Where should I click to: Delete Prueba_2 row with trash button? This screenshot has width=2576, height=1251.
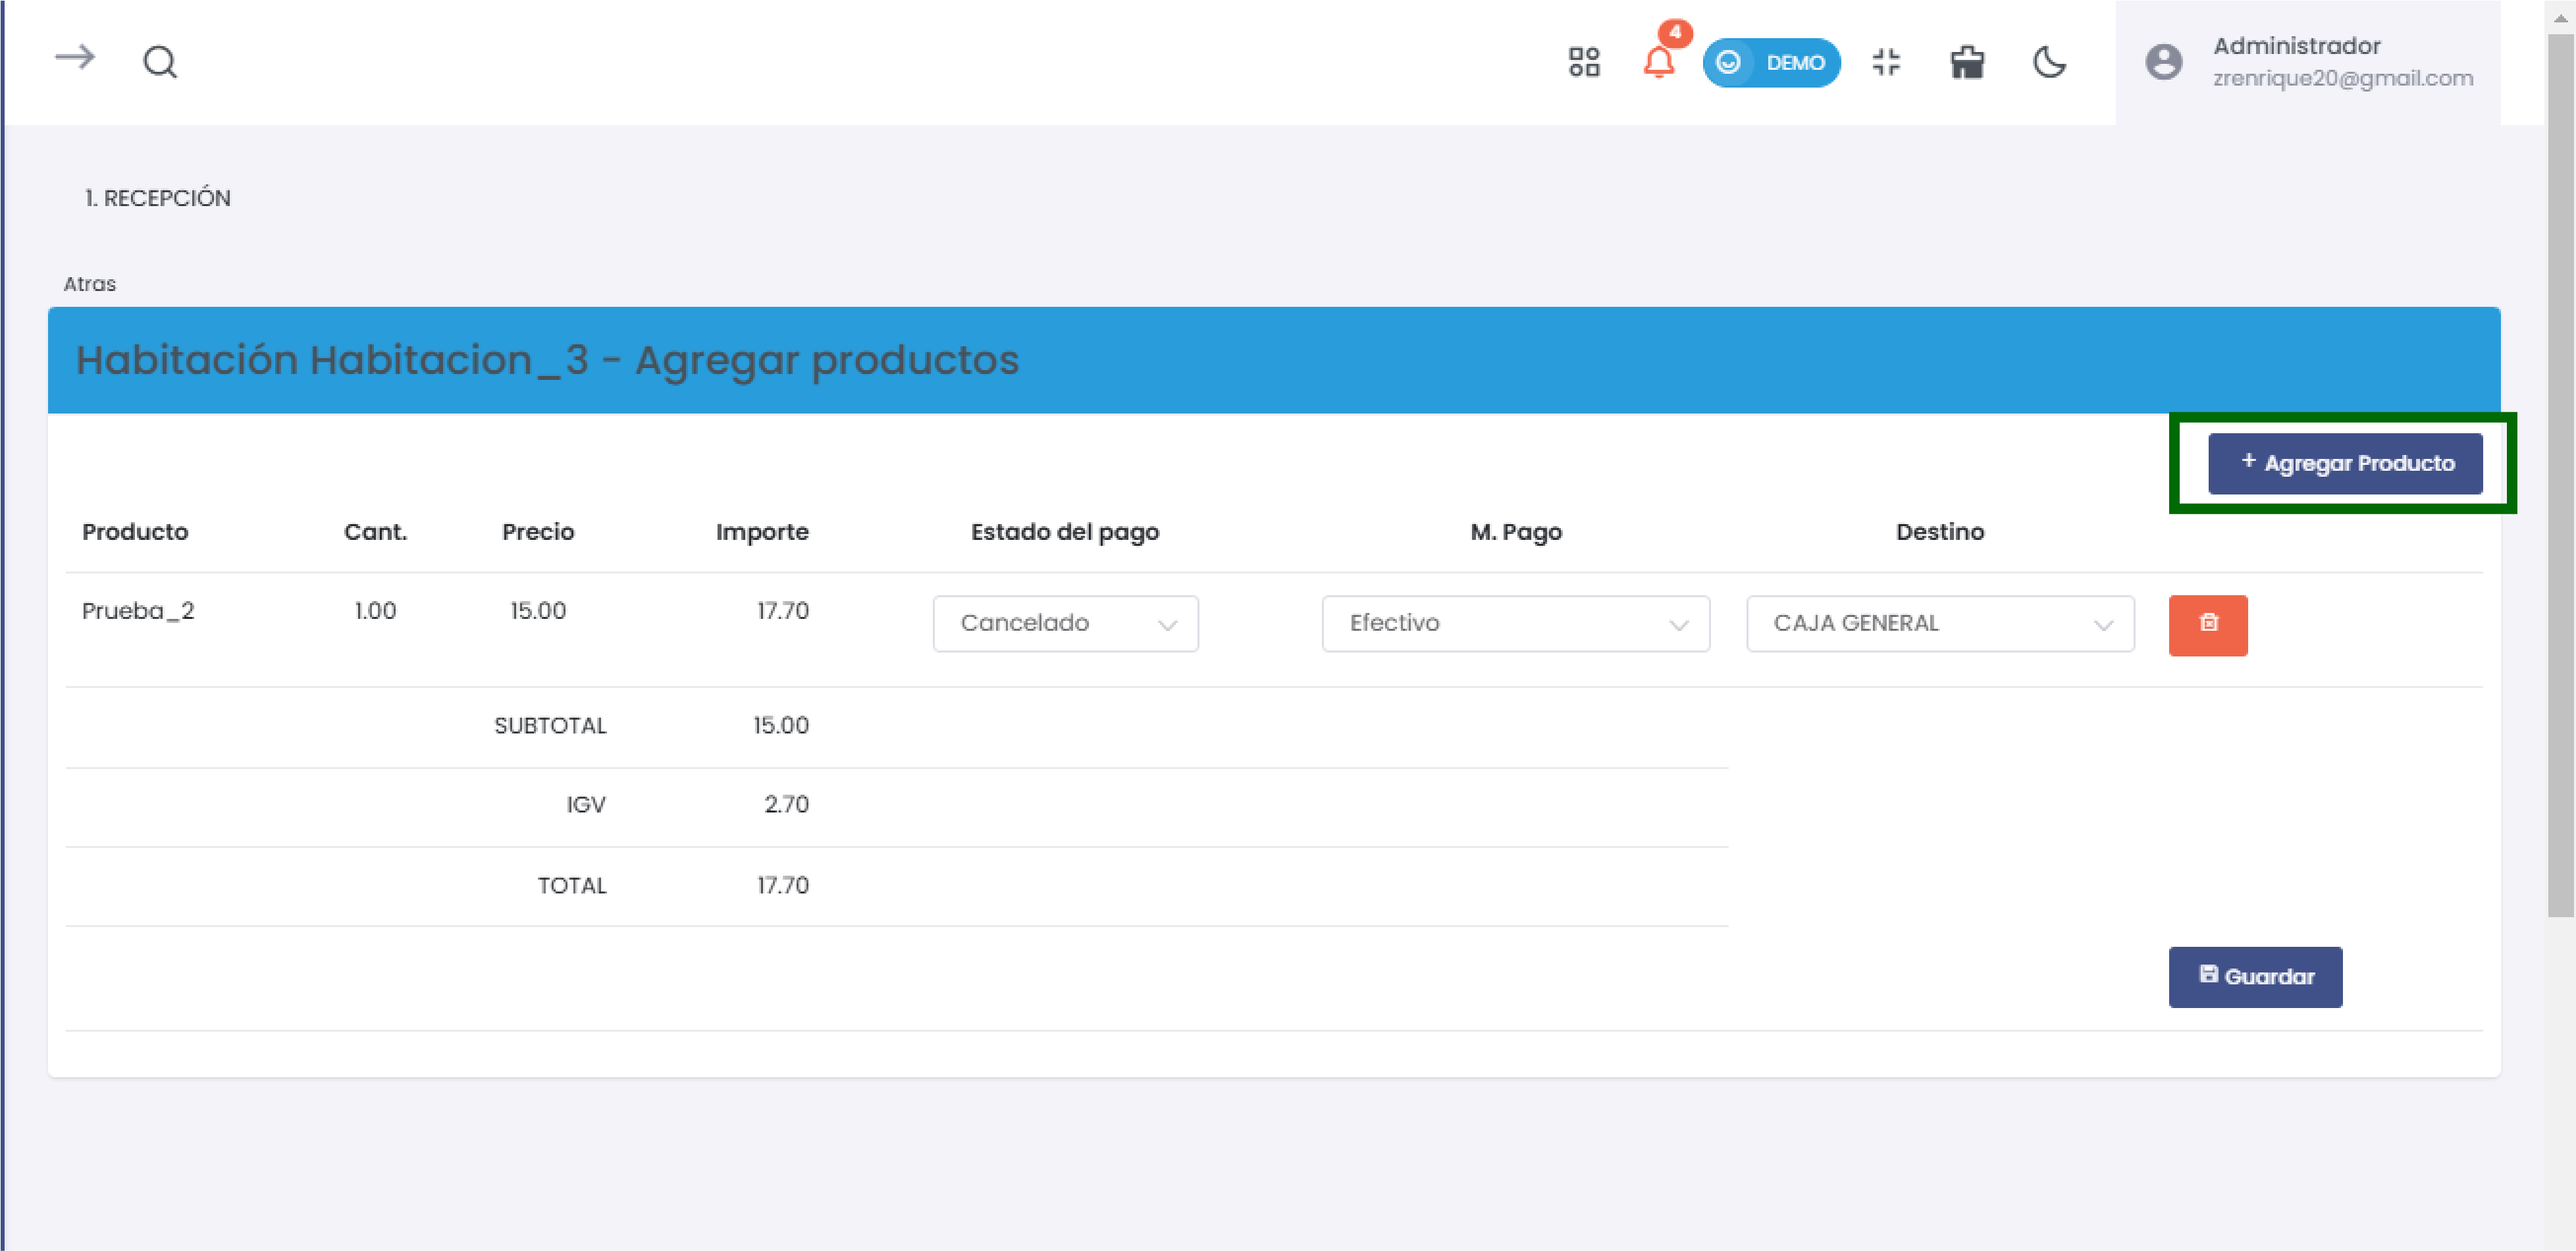2208,625
